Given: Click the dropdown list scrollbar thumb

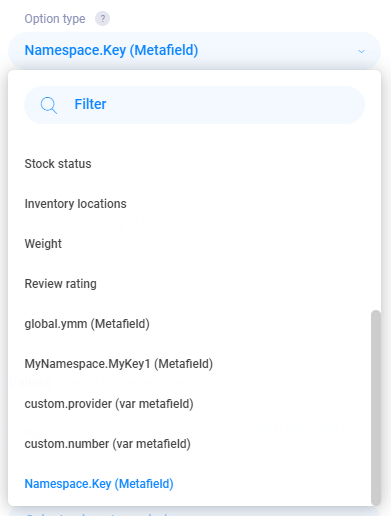Looking at the screenshot, I should (376, 408).
